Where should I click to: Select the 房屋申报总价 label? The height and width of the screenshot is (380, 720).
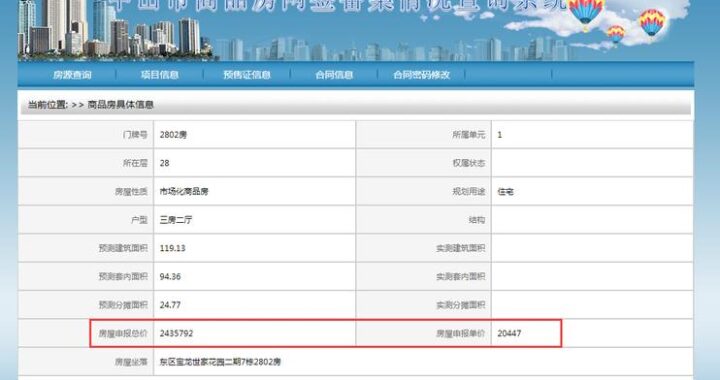123,334
